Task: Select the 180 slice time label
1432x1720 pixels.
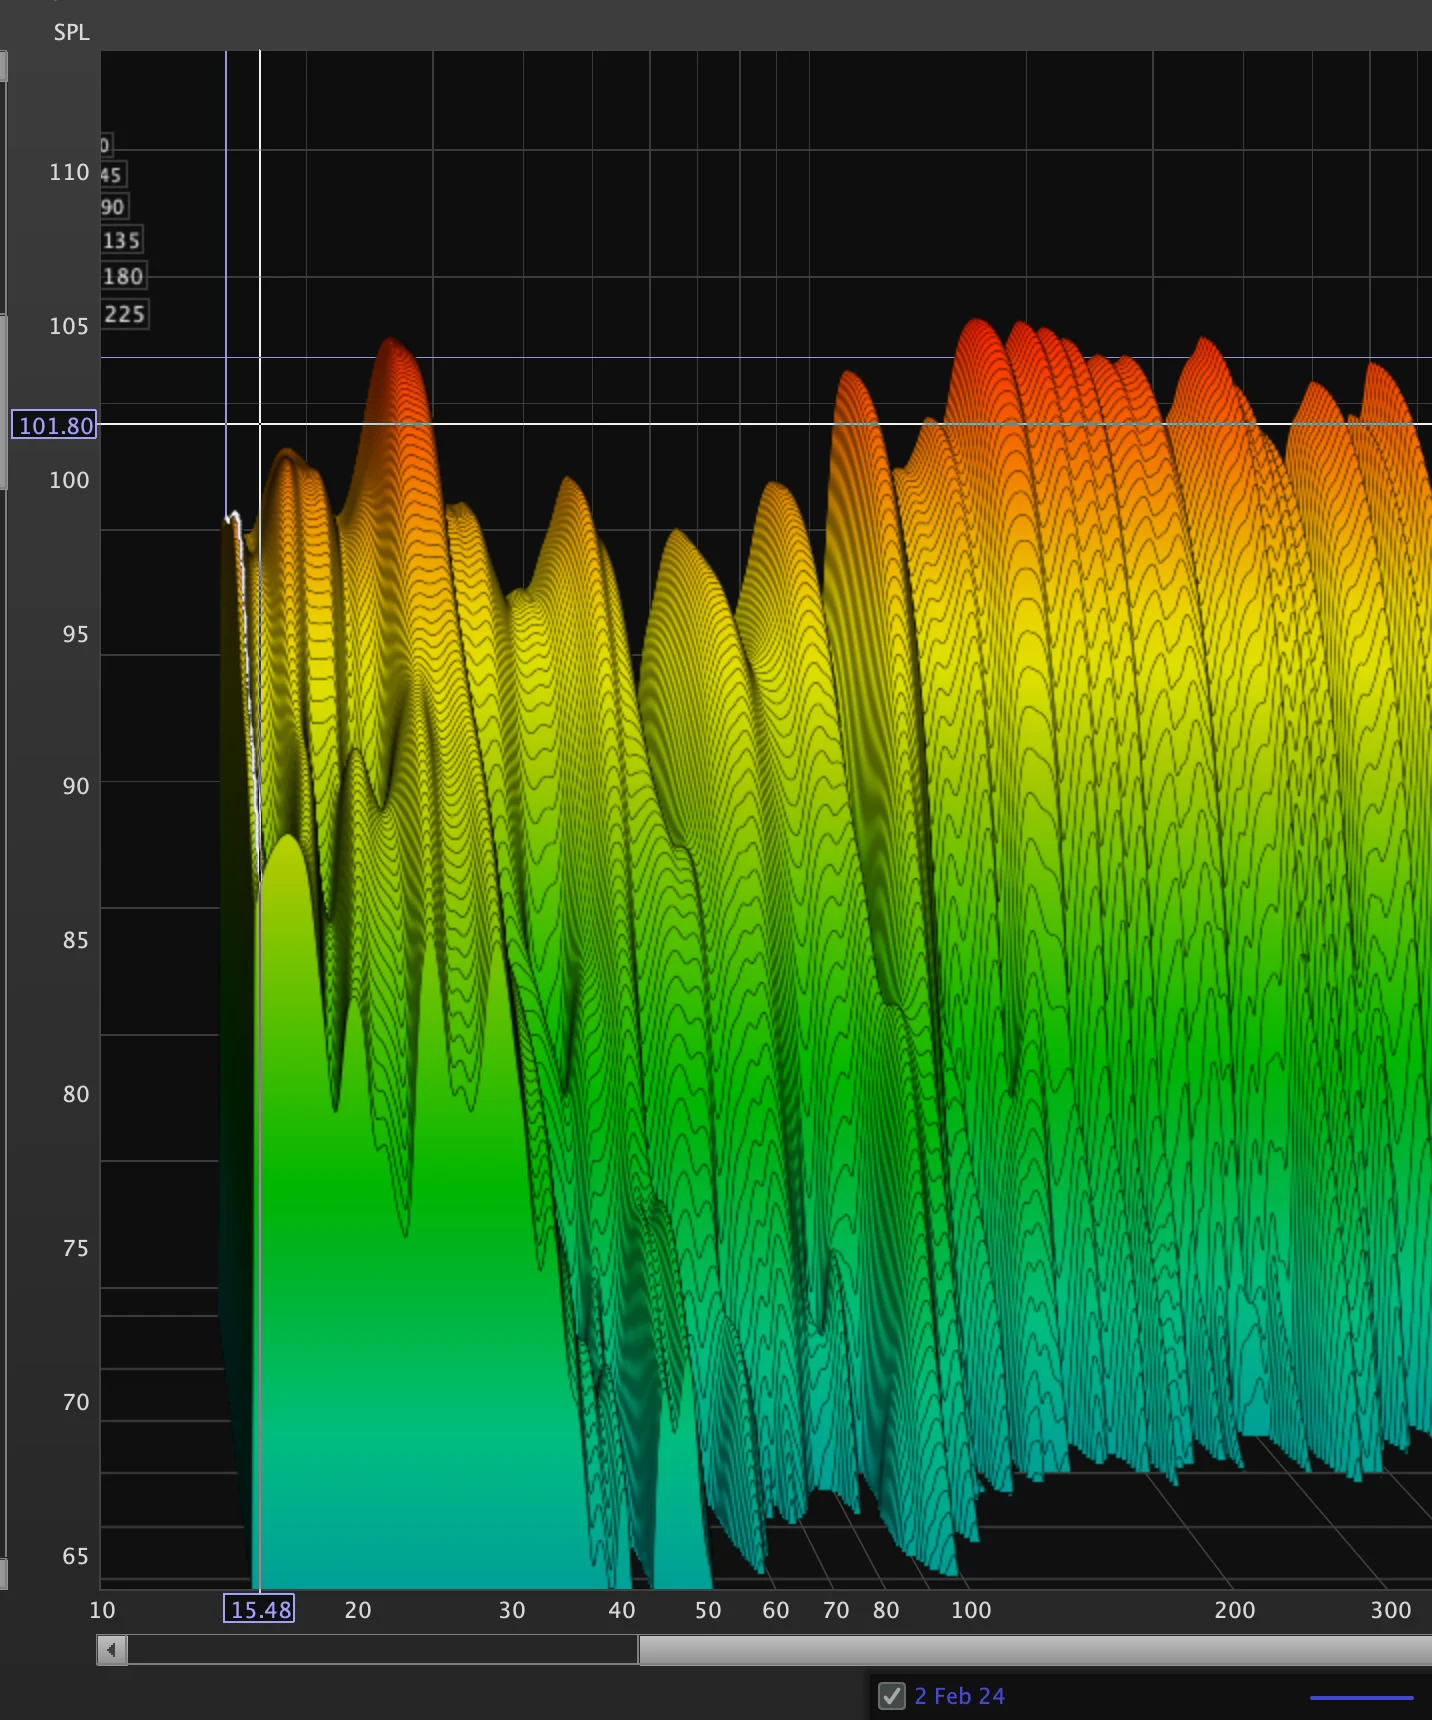Action: click(x=123, y=276)
